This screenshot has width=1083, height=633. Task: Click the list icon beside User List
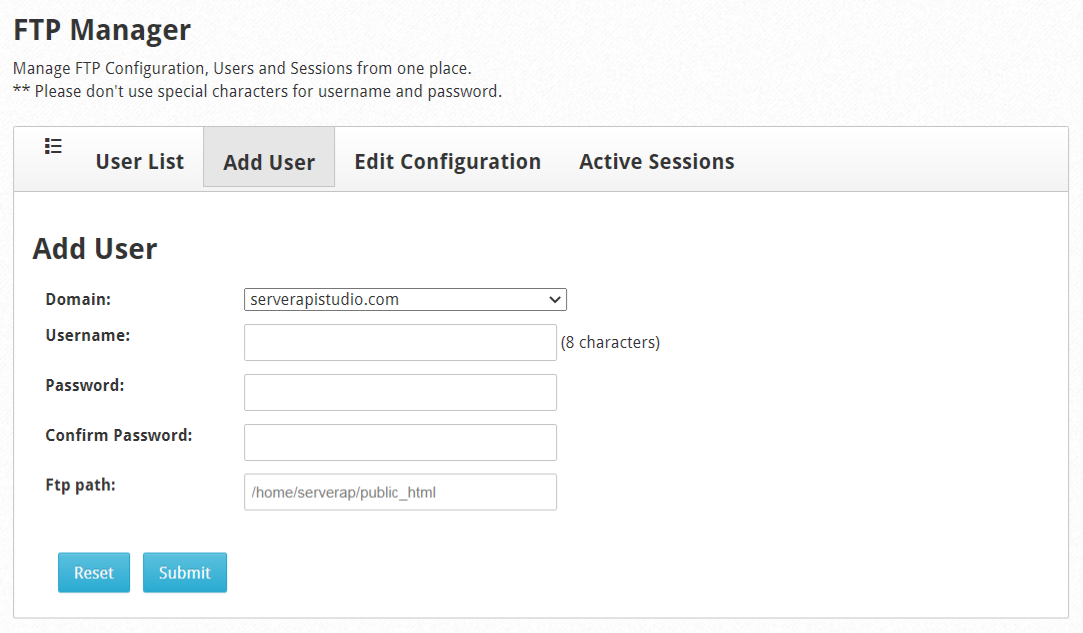(x=53, y=146)
